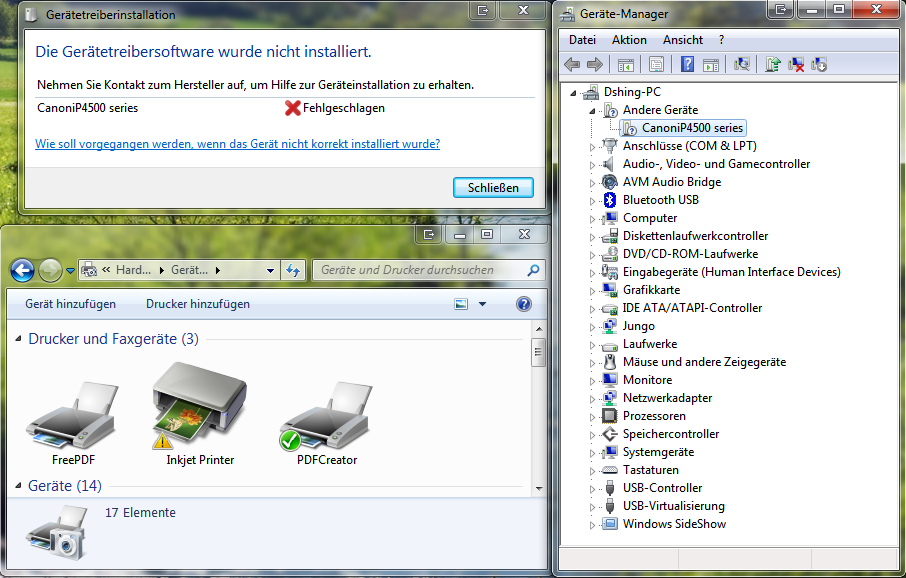Screen dimensions: 906x578
Task: Click the blue Back button in Geräte und Drucker
Action: point(22,270)
